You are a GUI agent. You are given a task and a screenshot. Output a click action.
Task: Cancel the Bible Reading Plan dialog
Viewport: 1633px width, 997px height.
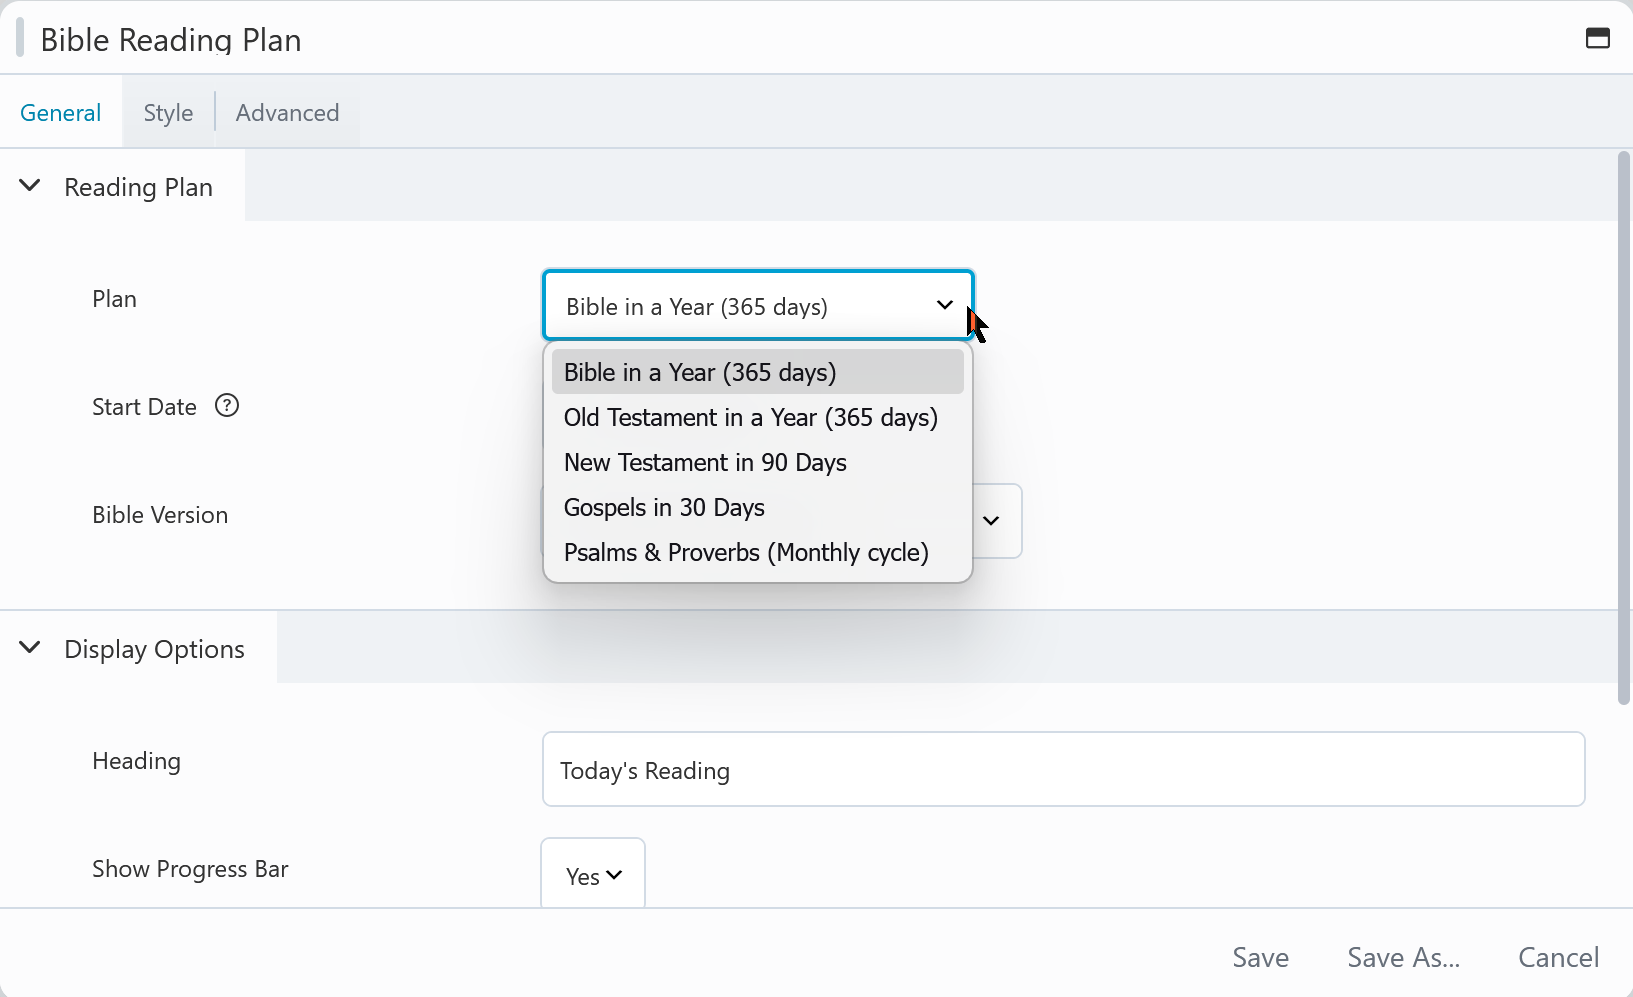click(x=1558, y=958)
